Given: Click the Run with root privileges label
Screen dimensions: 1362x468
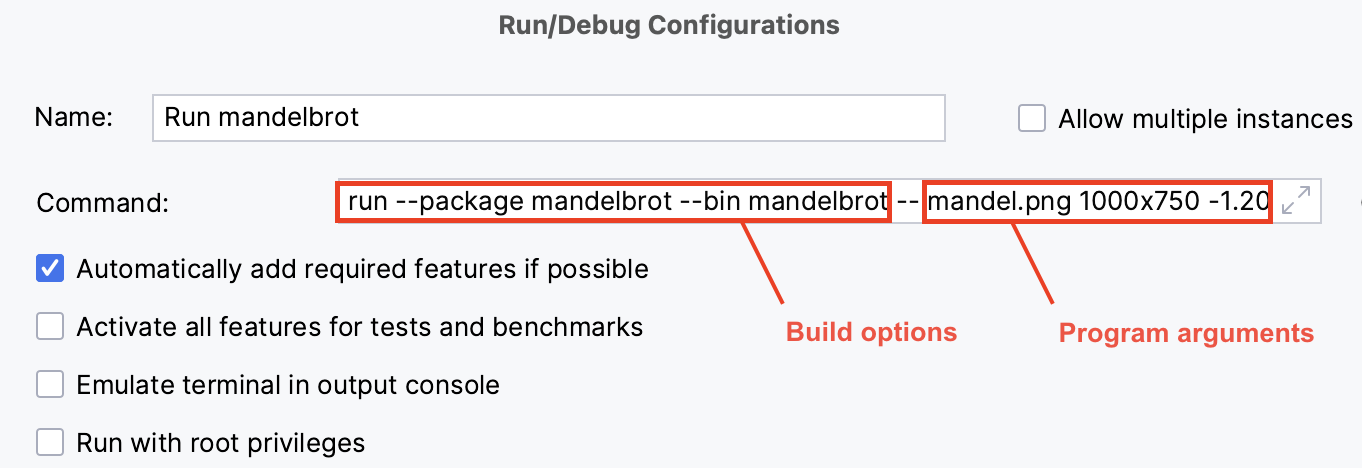Looking at the screenshot, I should coord(221,442).
